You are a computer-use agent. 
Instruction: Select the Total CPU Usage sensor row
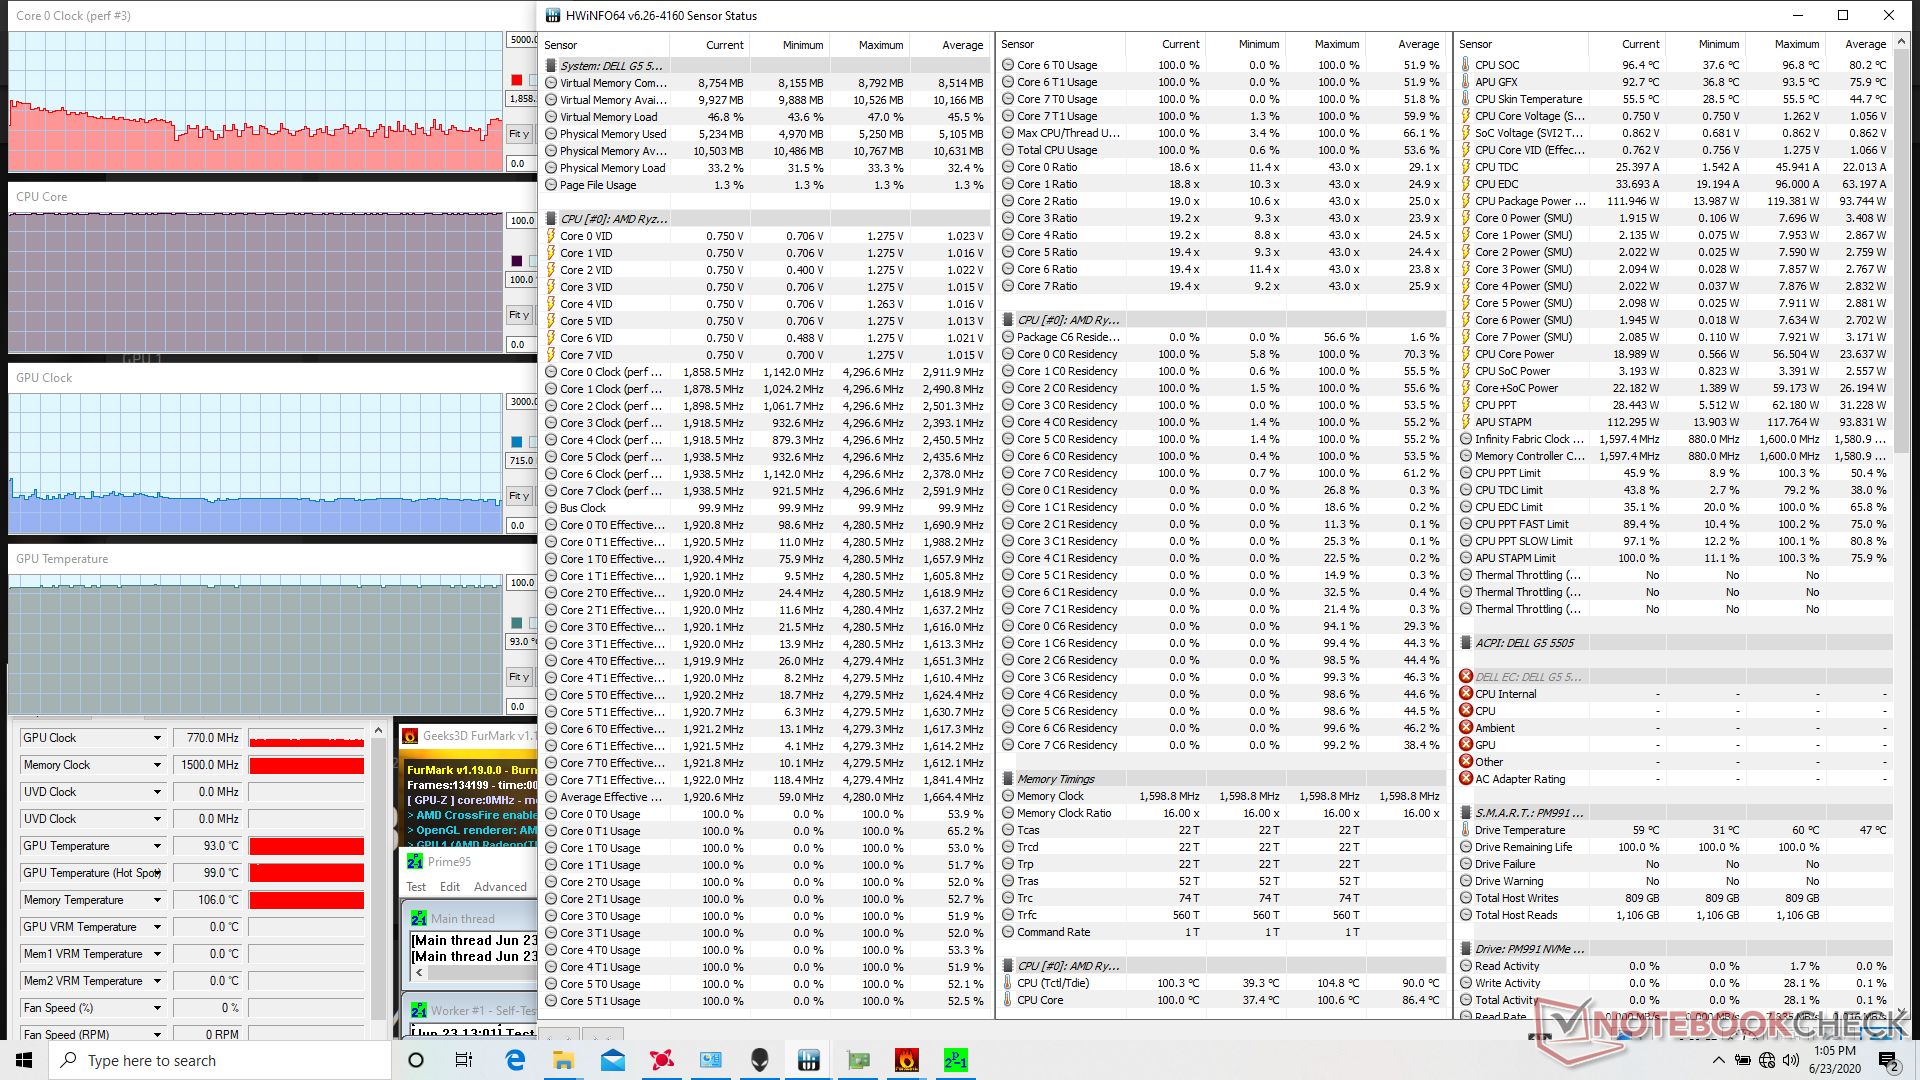1057,150
